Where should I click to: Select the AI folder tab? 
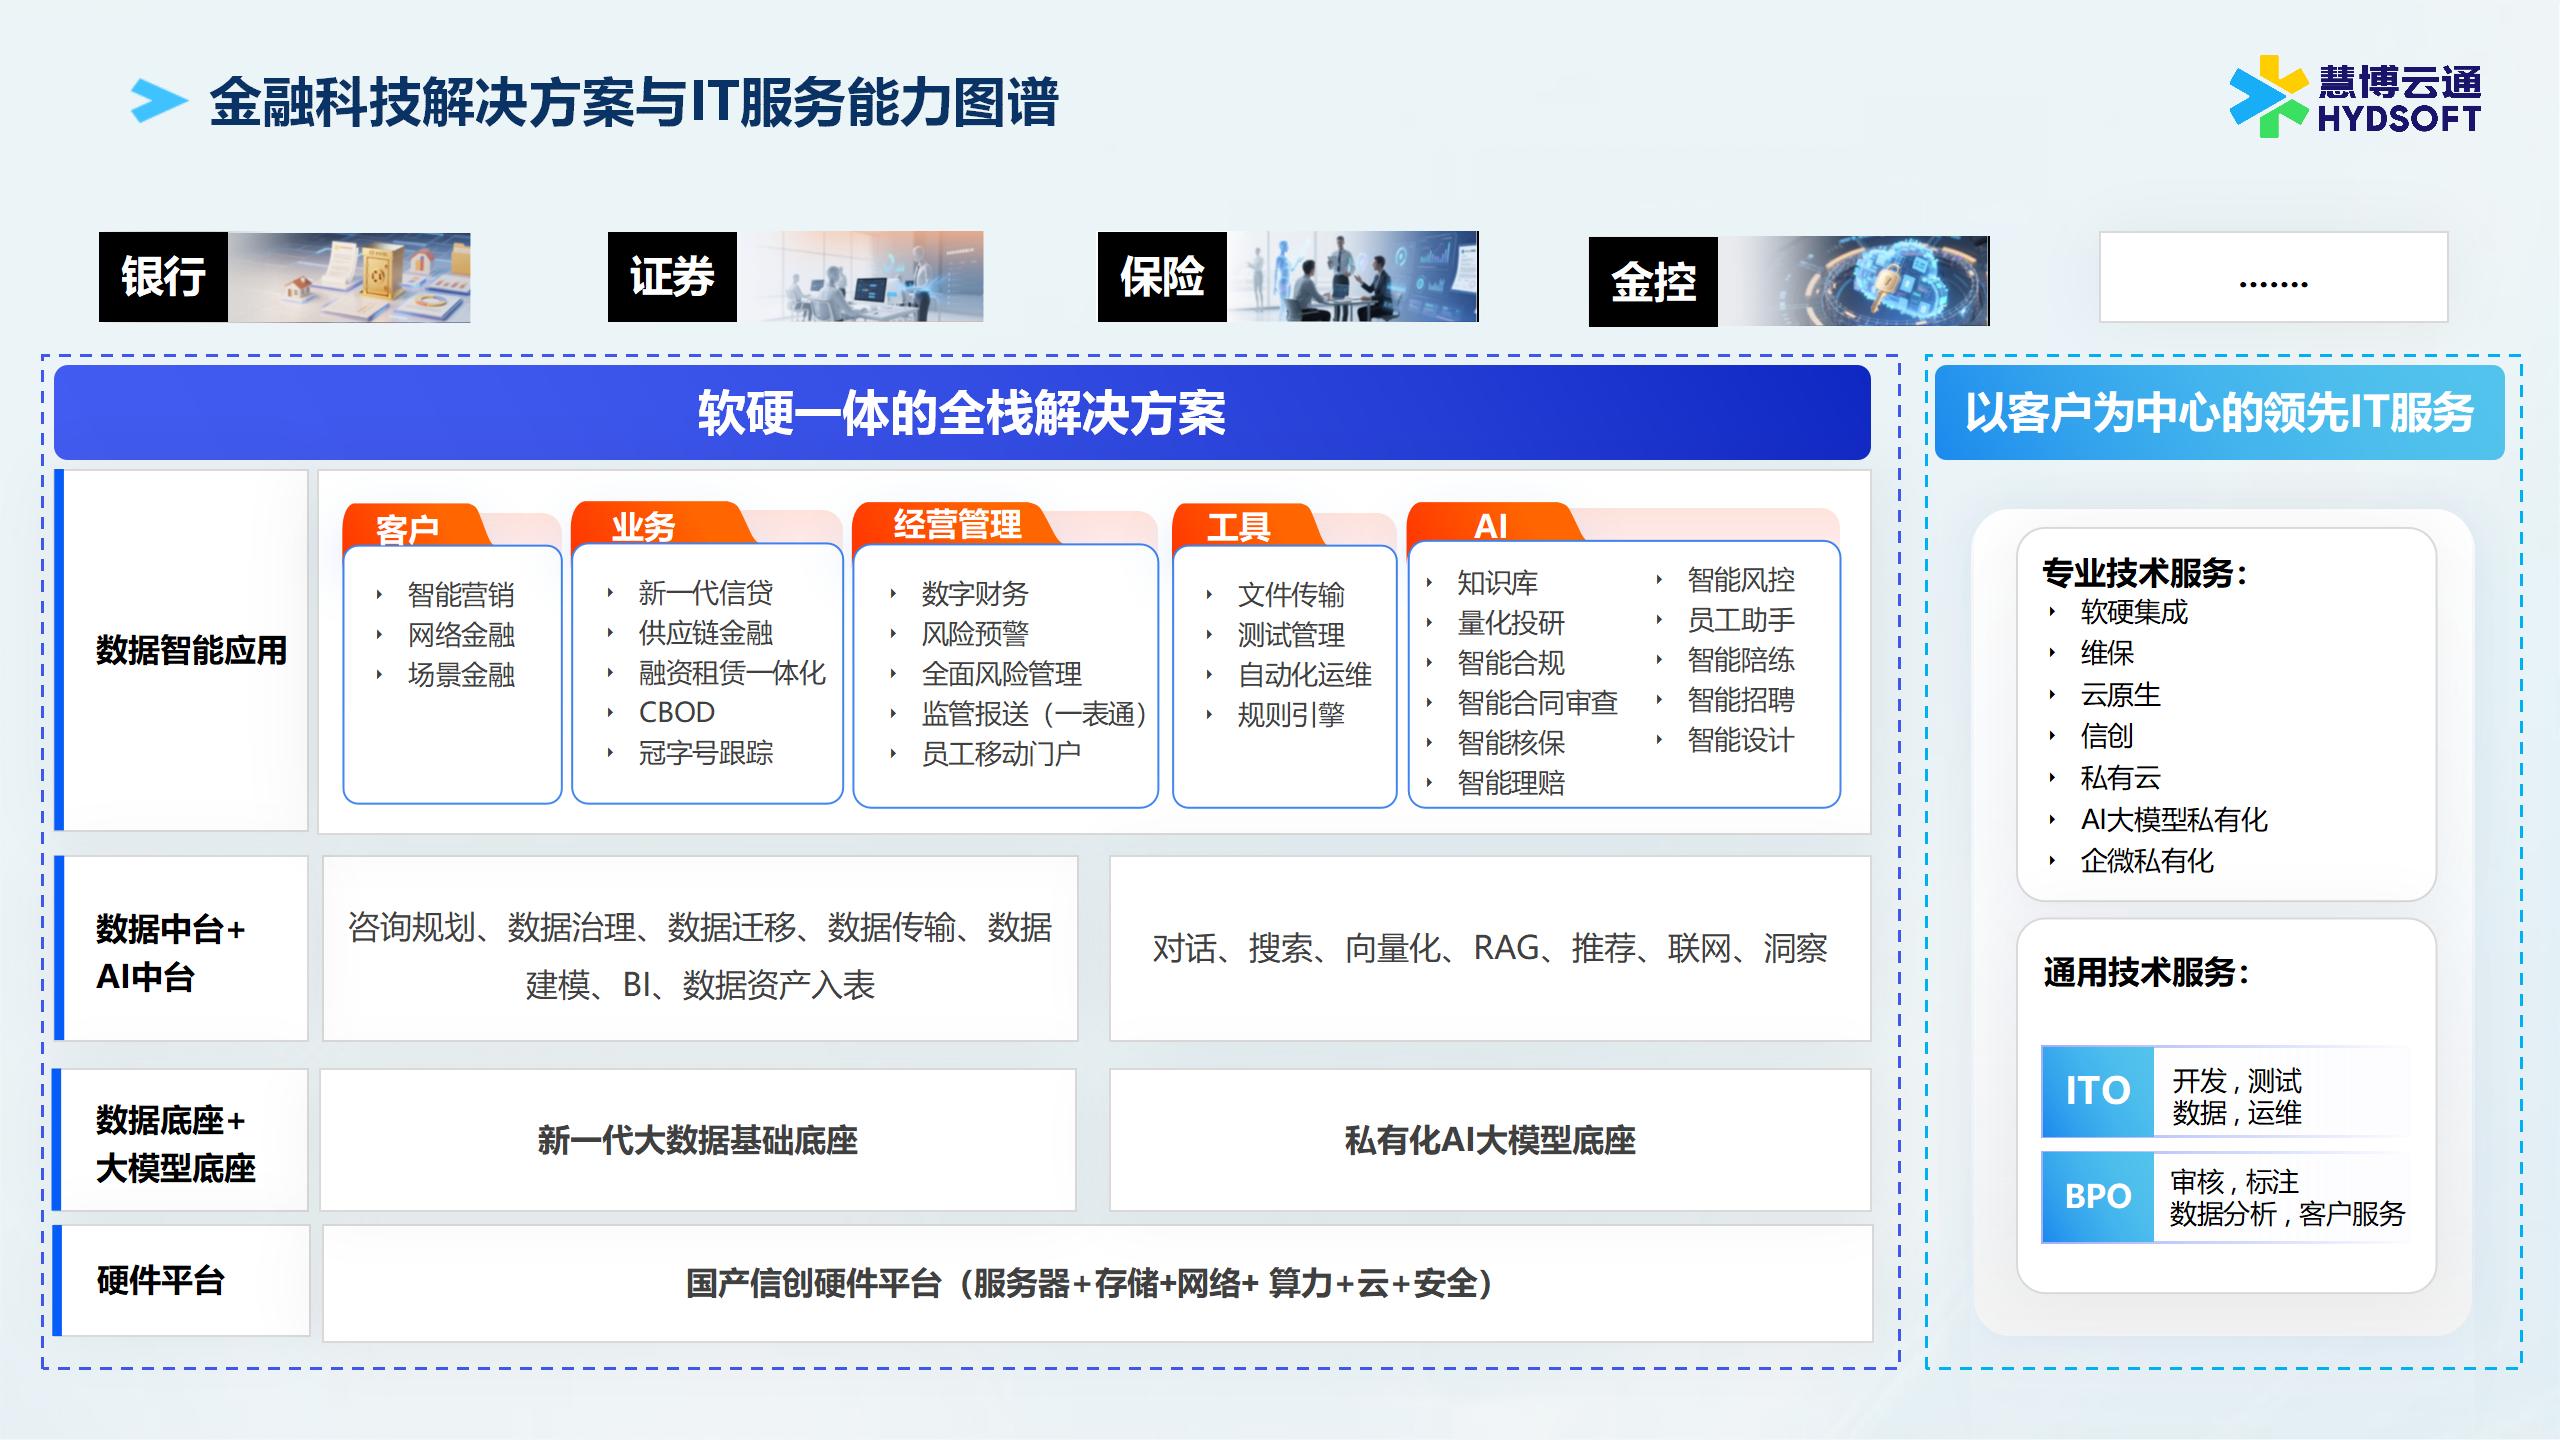[x=1490, y=524]
